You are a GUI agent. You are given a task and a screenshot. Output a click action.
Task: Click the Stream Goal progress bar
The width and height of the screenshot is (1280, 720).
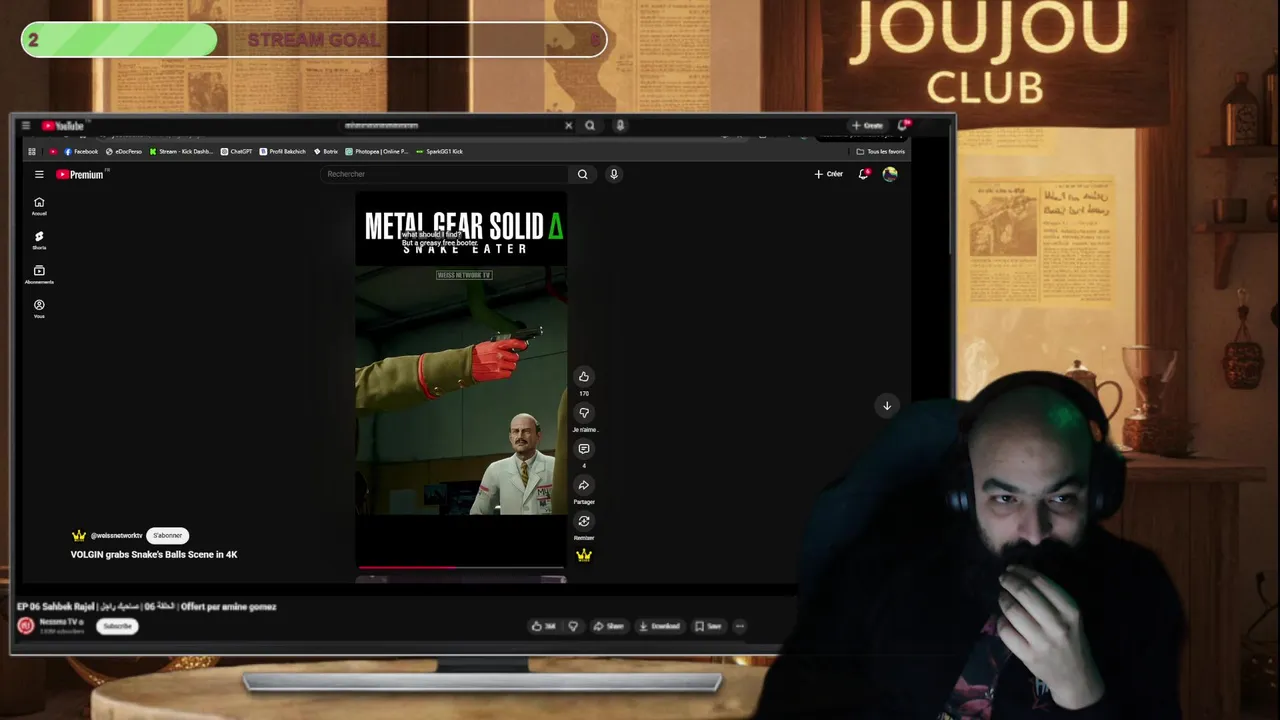click(314, 40)
